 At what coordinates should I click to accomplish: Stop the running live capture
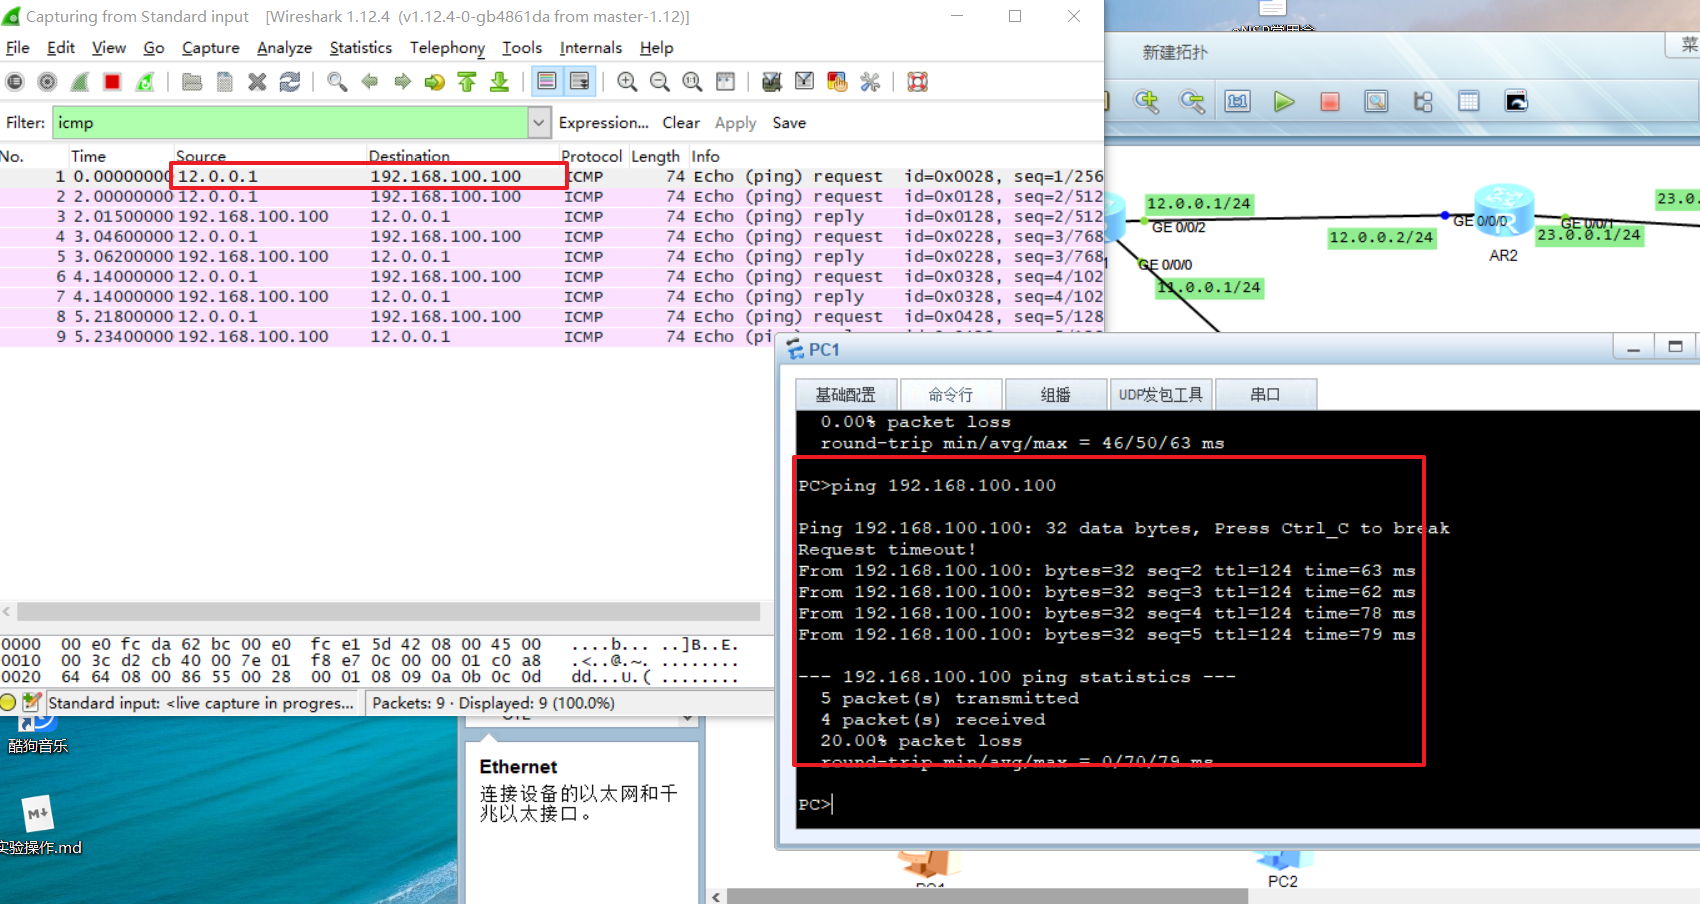(112, 82)
